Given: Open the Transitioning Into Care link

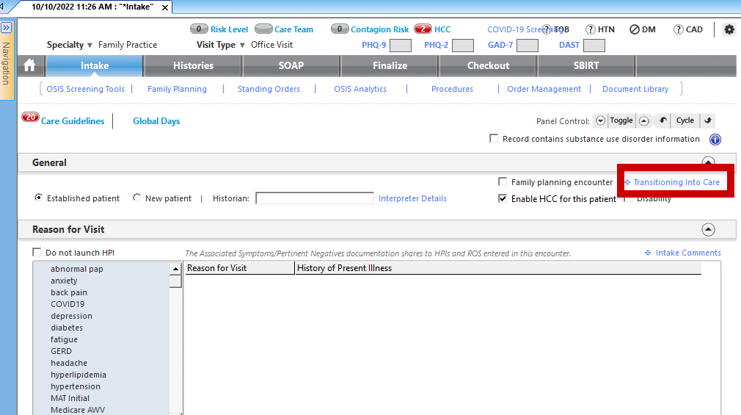Looking at the screenshot, I should coord(676,182).
